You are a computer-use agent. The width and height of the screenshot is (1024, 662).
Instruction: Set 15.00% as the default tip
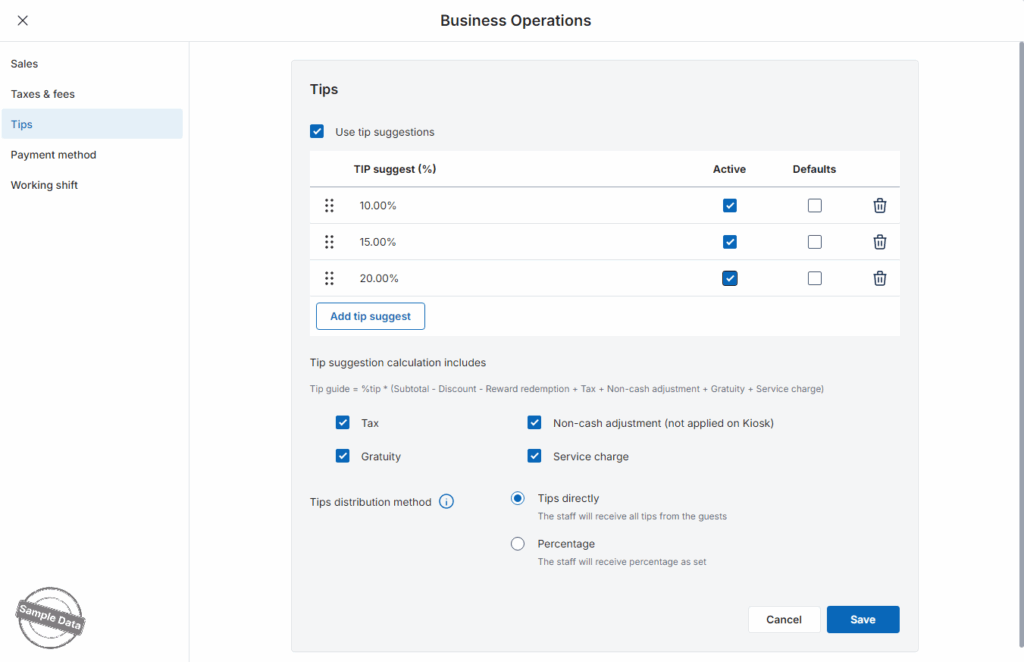point(814,242)
